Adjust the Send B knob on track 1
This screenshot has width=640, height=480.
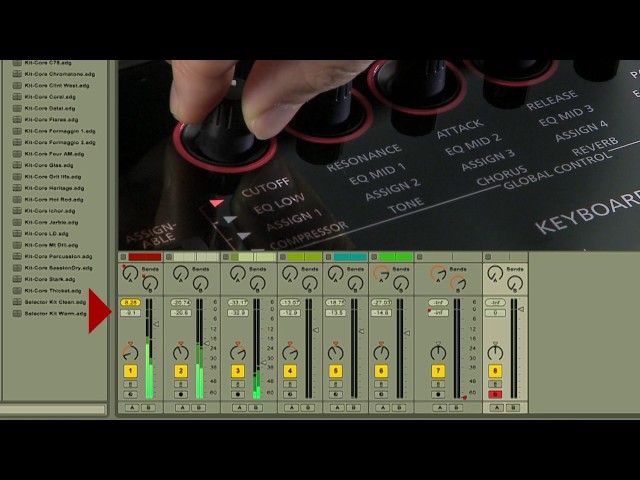click(x=150, y=283)
